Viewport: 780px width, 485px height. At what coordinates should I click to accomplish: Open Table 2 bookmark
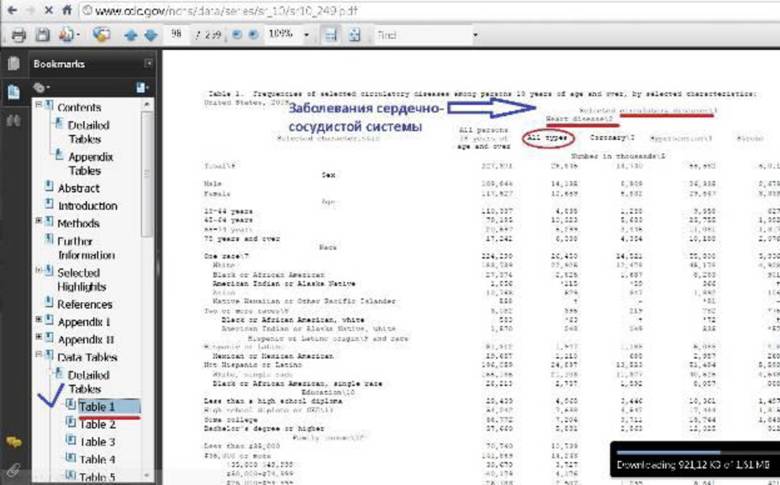click(x=98, y=424)
